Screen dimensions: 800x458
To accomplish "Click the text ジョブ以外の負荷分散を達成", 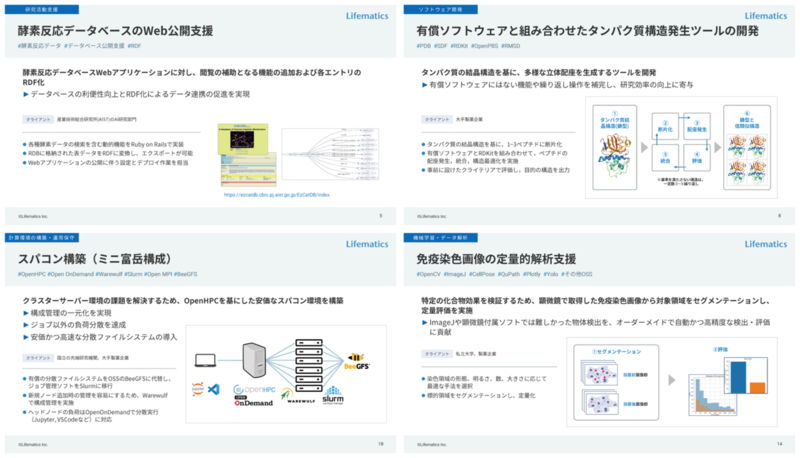I will (x=78, y=325).
